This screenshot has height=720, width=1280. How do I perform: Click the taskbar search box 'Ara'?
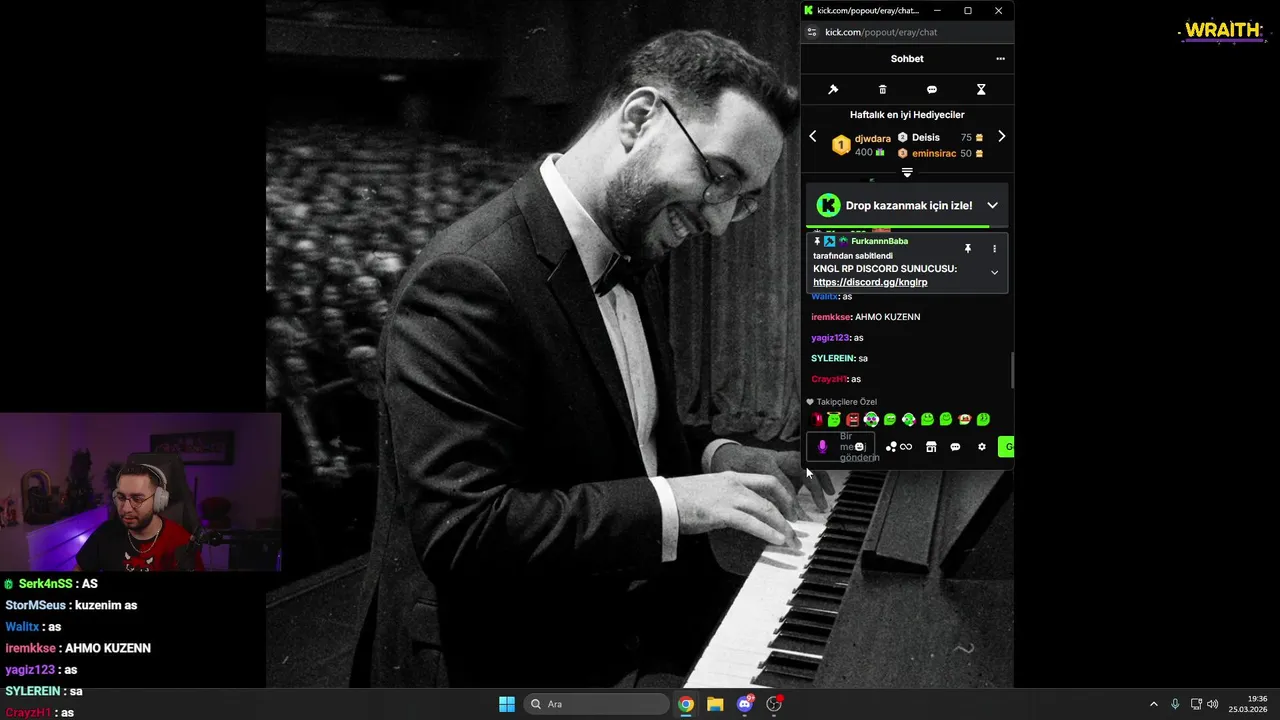[597, 704]
